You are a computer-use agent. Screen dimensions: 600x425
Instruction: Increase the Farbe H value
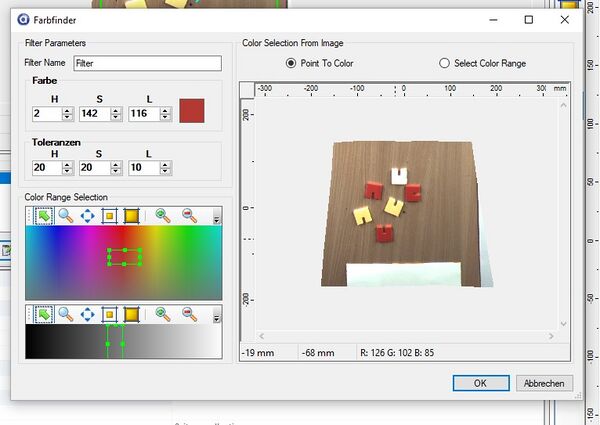click(68, 111)
